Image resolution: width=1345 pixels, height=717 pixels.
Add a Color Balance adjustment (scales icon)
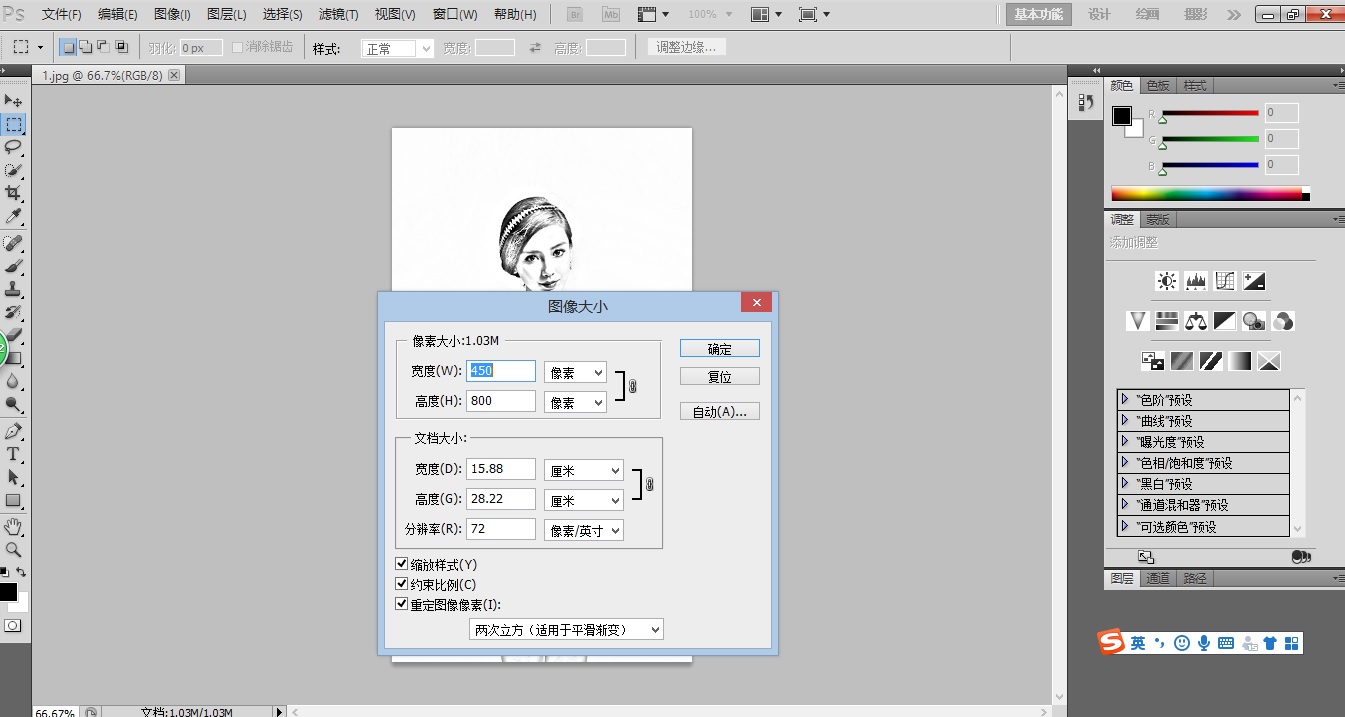pyautogui.click(x=1195, y=321)
